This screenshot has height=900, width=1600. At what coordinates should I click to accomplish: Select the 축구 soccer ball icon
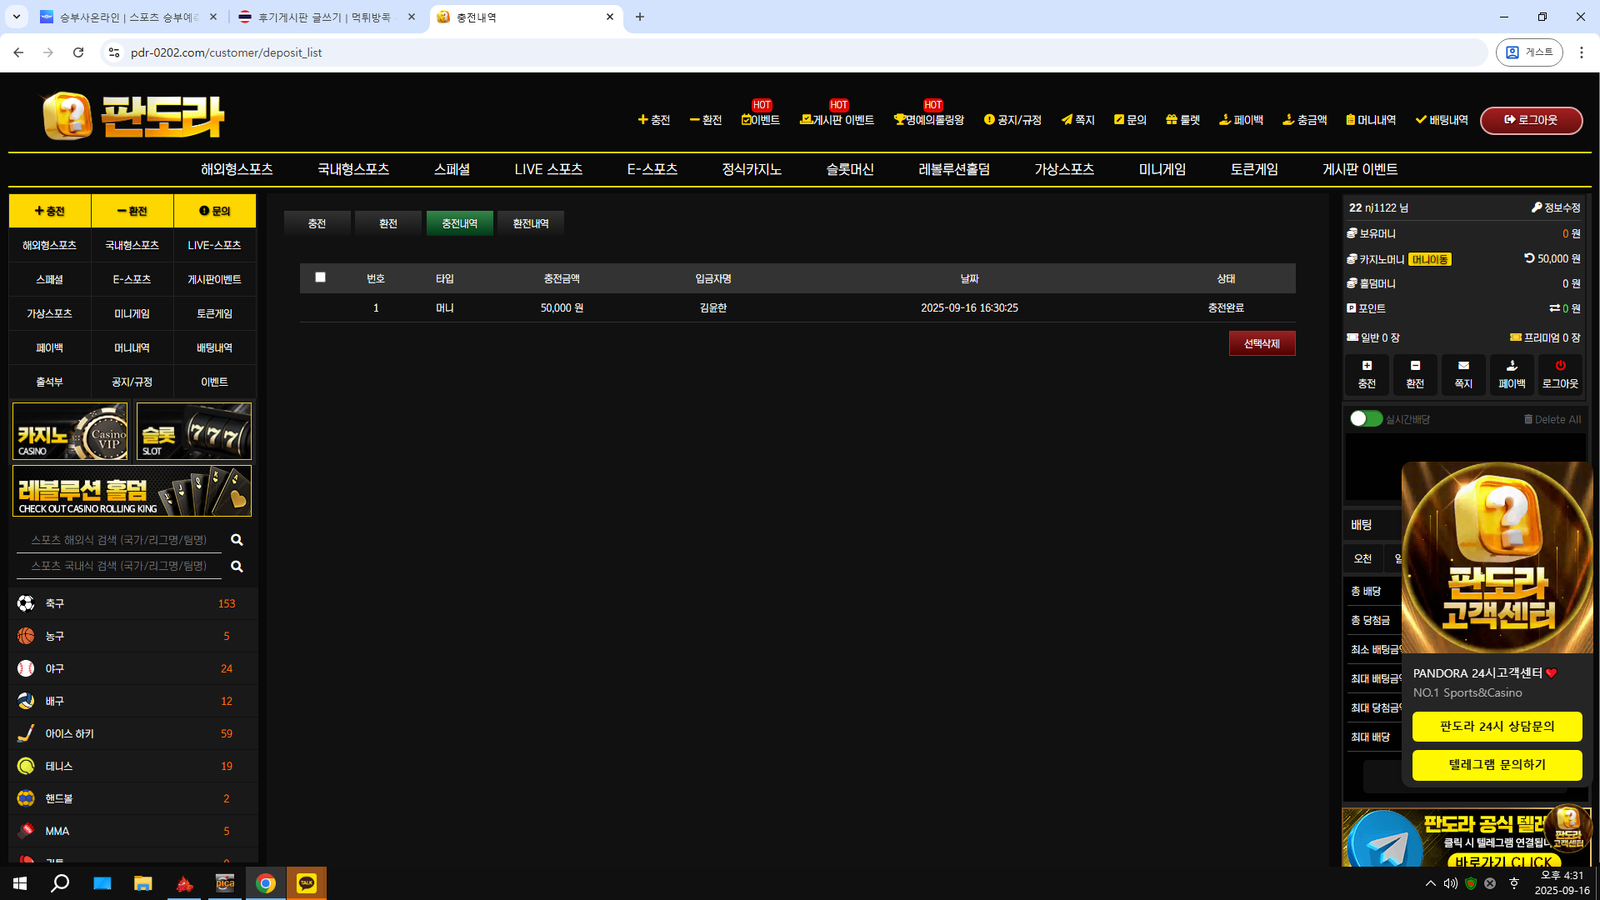tap(26, 604)
